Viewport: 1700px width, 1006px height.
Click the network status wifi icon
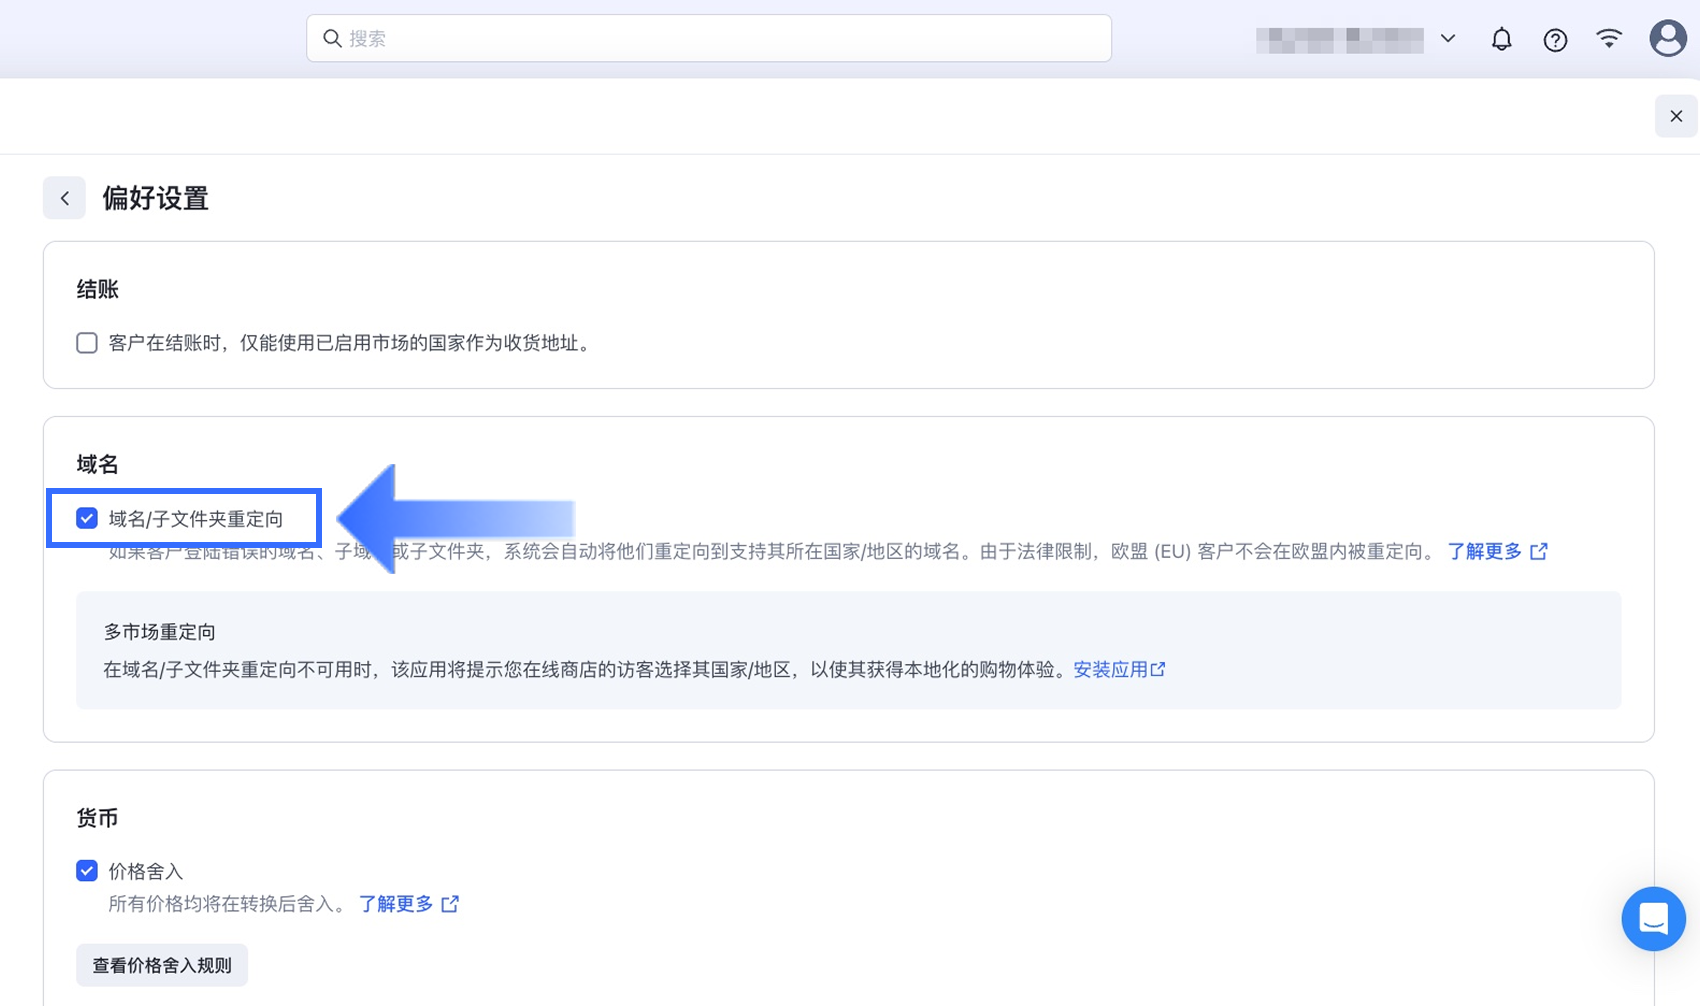tap(1609, 38)
